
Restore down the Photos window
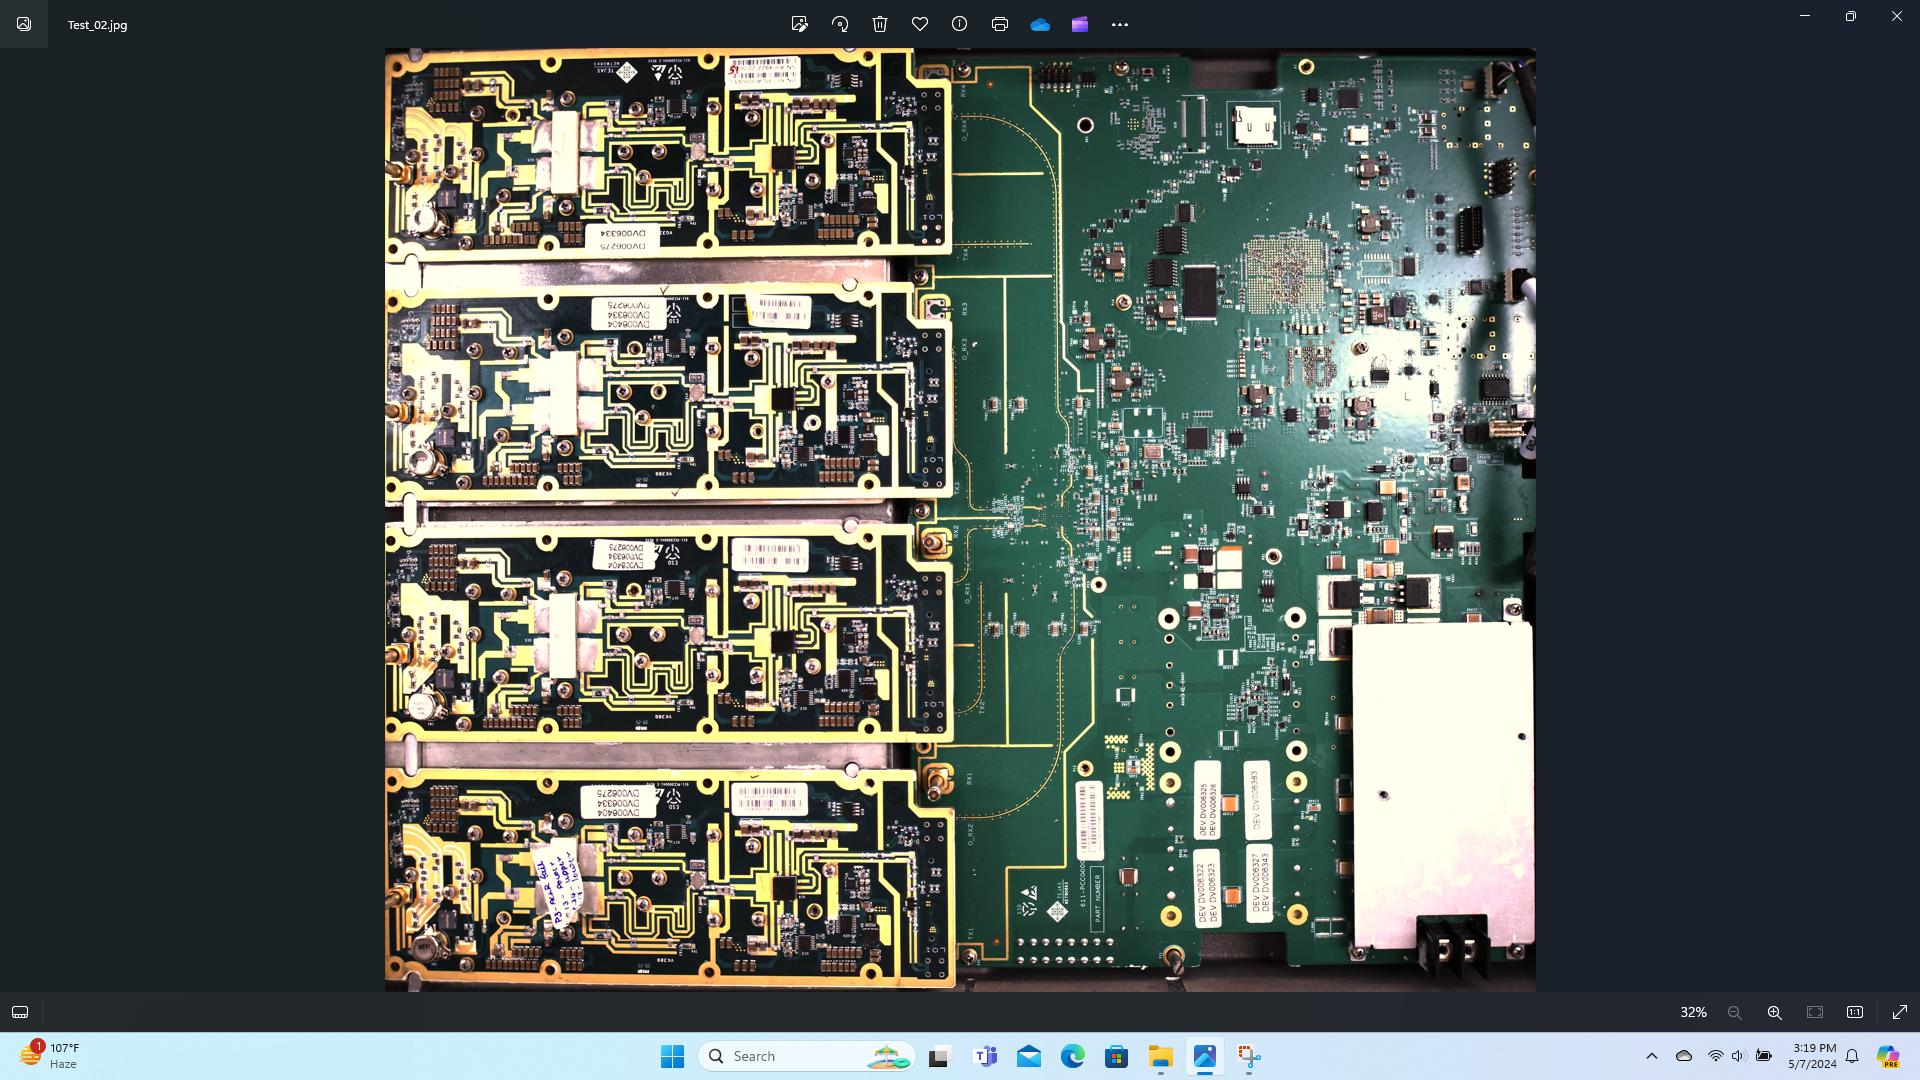(x=1851, y=16)
